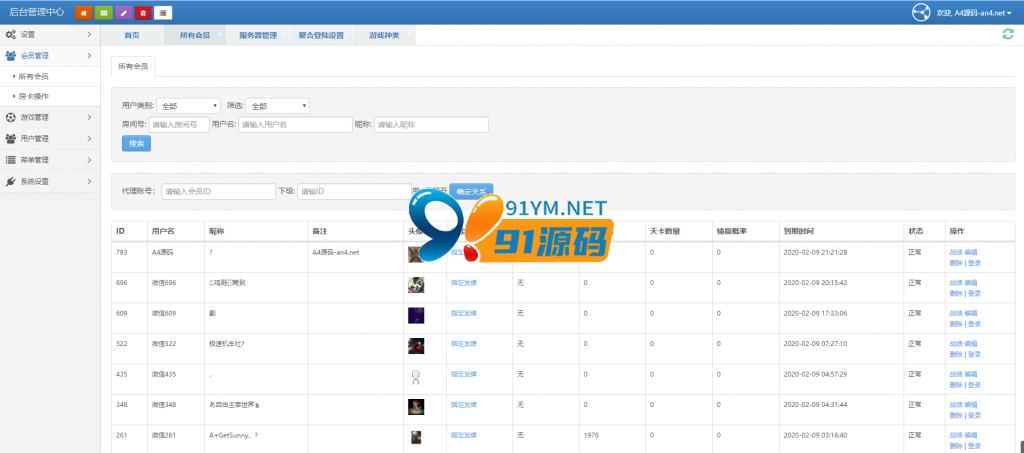Click the green grid icon button
This screenshot has height=453, width=1024.
[103, 12]
